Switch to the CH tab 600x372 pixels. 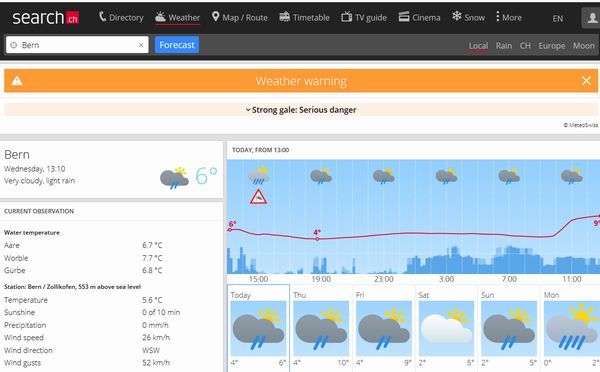coord(525,46)
